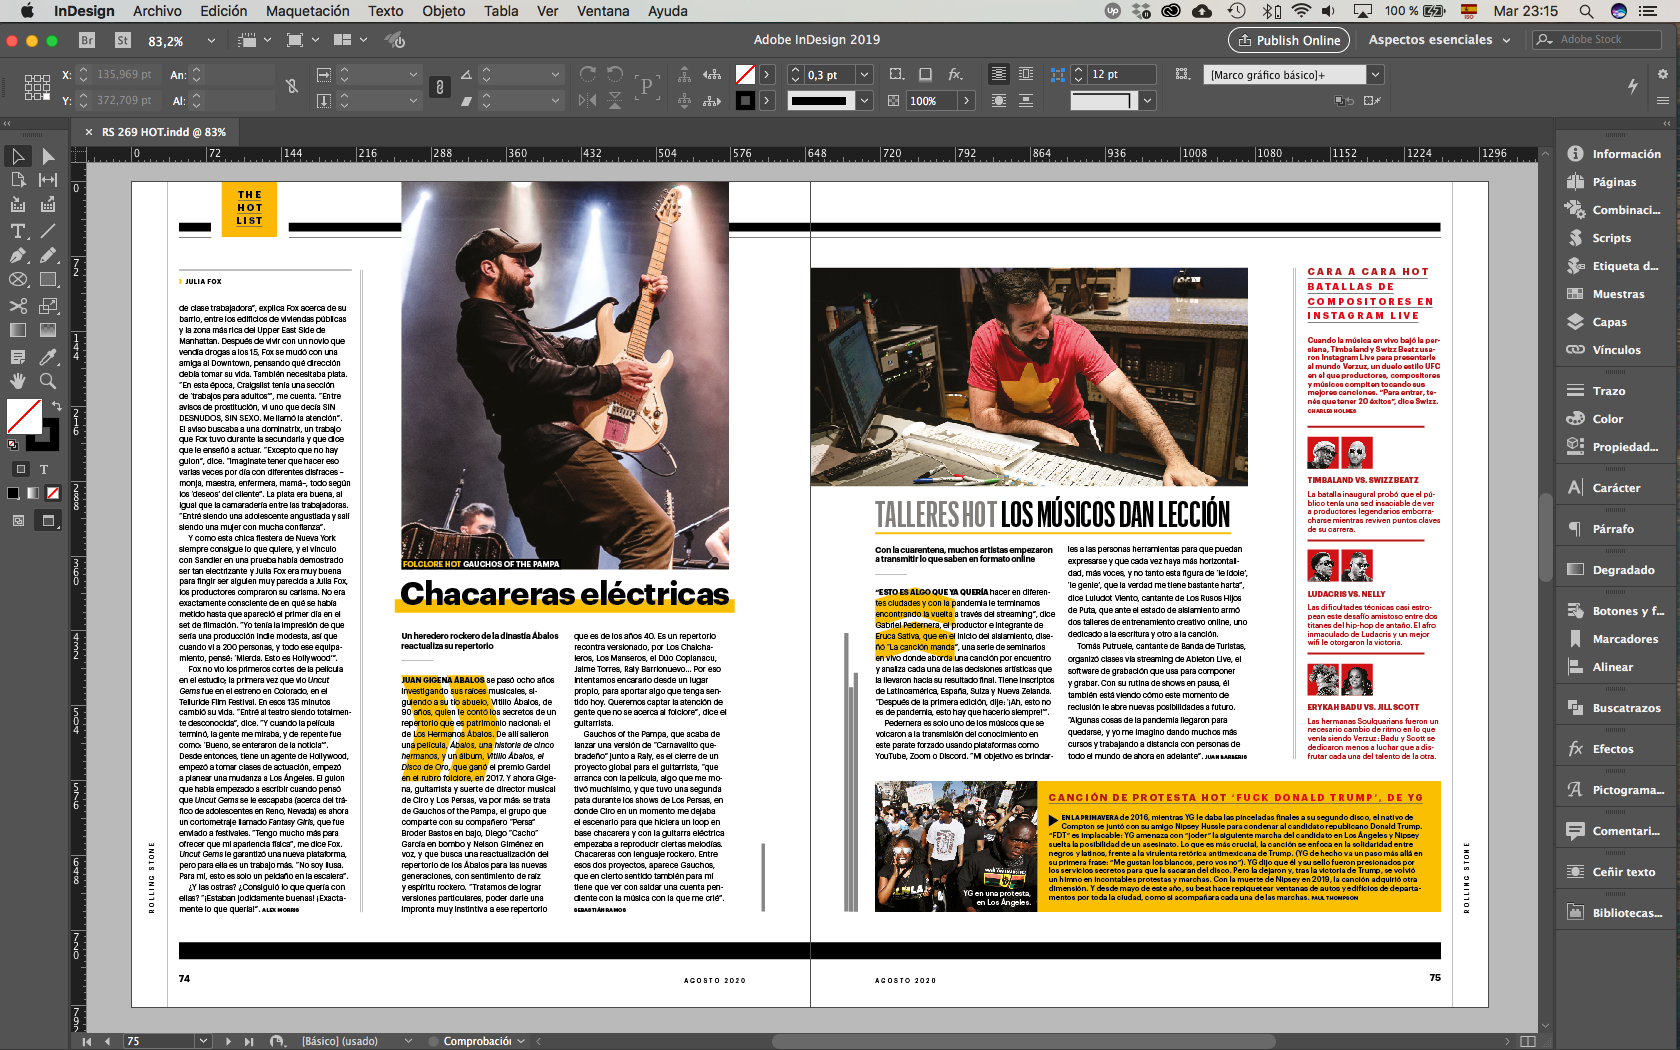This screenshot has height=1050, width=1680.
Task: Select the Line tool
Action: pyautogui.click(x=48, y=231)
